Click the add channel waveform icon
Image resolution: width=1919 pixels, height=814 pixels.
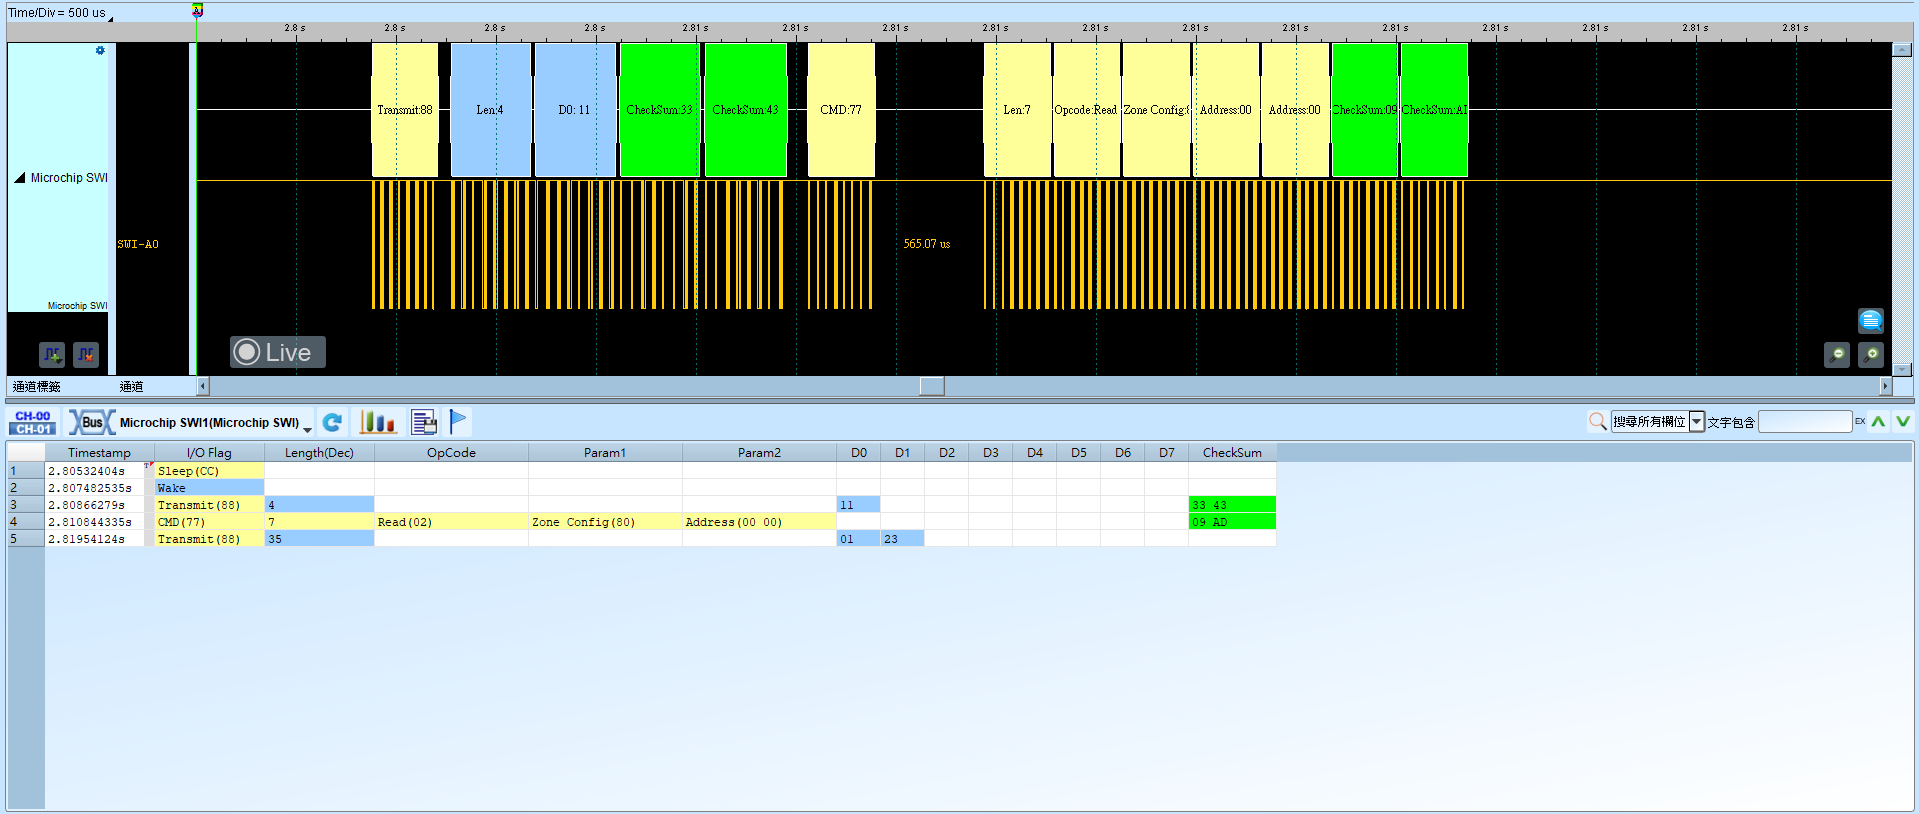[52, 354]
